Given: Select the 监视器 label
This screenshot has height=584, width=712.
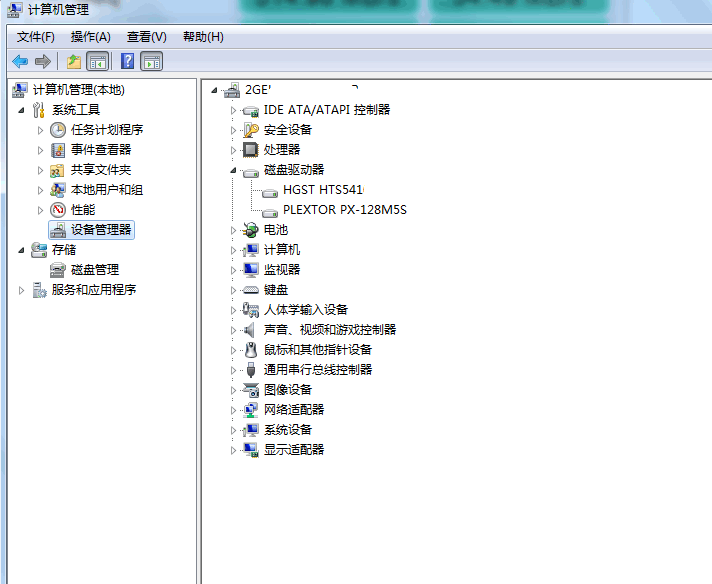Looking at the screenshot, I should 282,270.
